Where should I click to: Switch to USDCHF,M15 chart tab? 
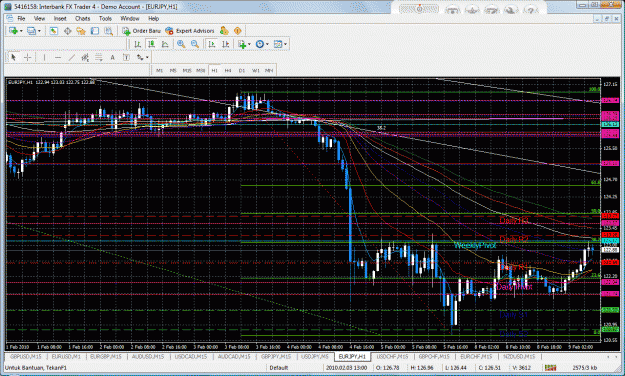392,356
